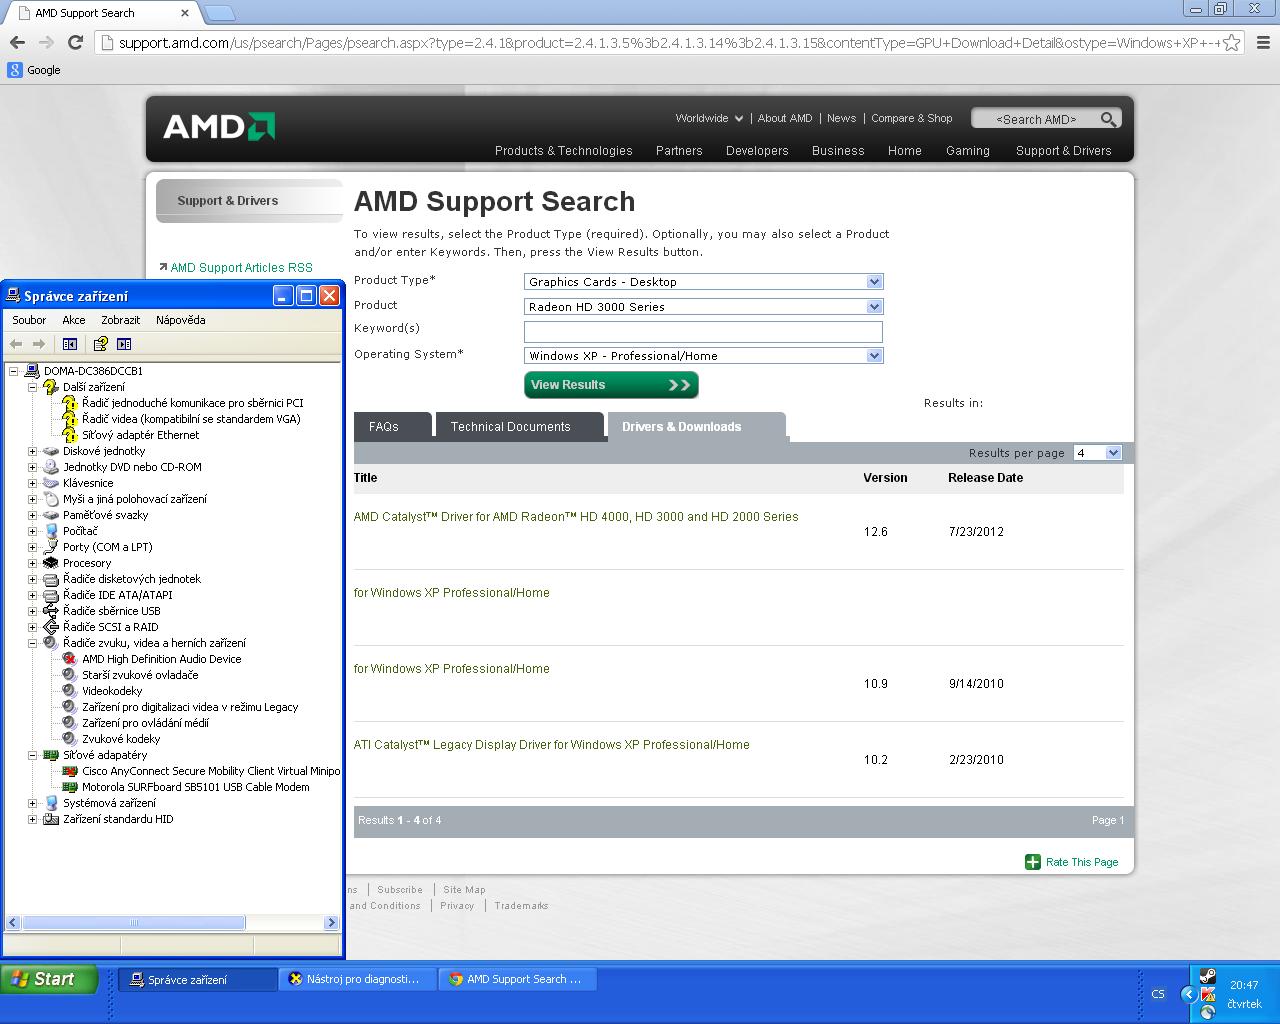Click the AMD logo
This screenshot has height=1024, width=1280.
(x=219, y=127)
